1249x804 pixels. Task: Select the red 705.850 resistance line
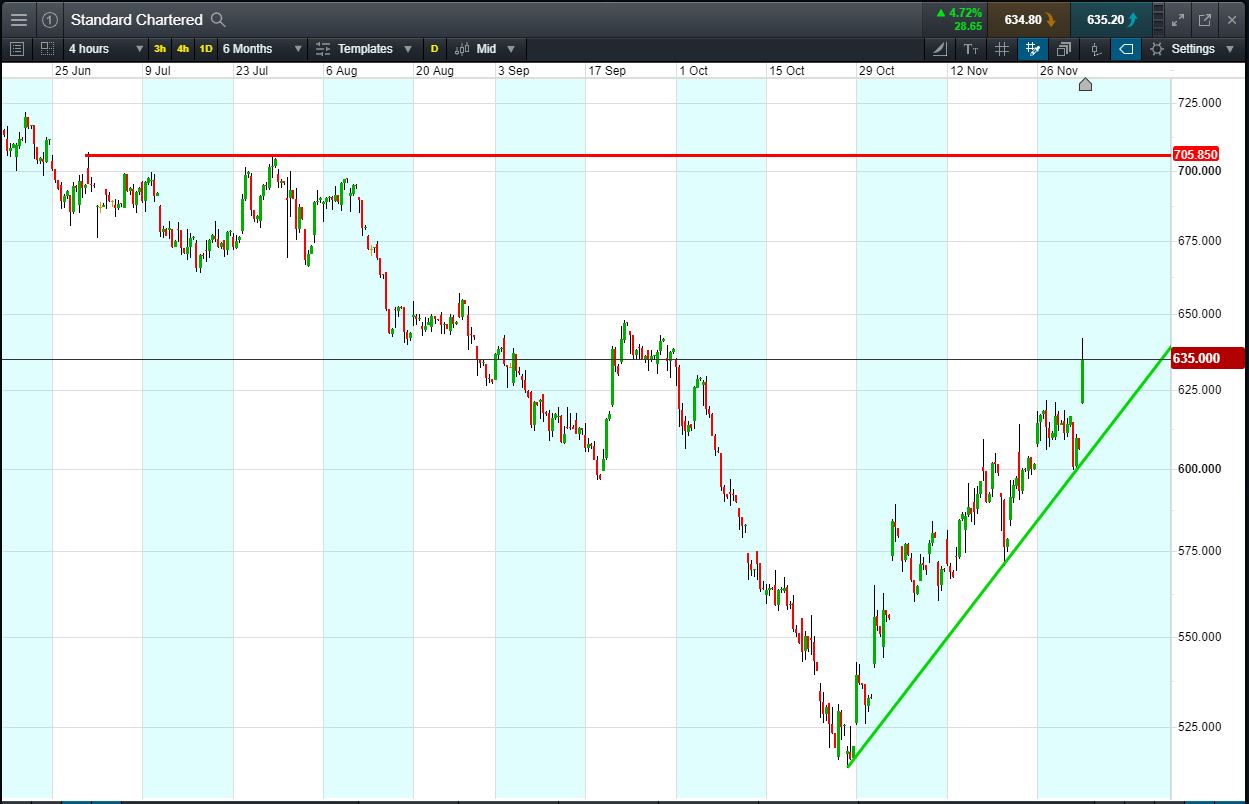[x=628, y=155]
